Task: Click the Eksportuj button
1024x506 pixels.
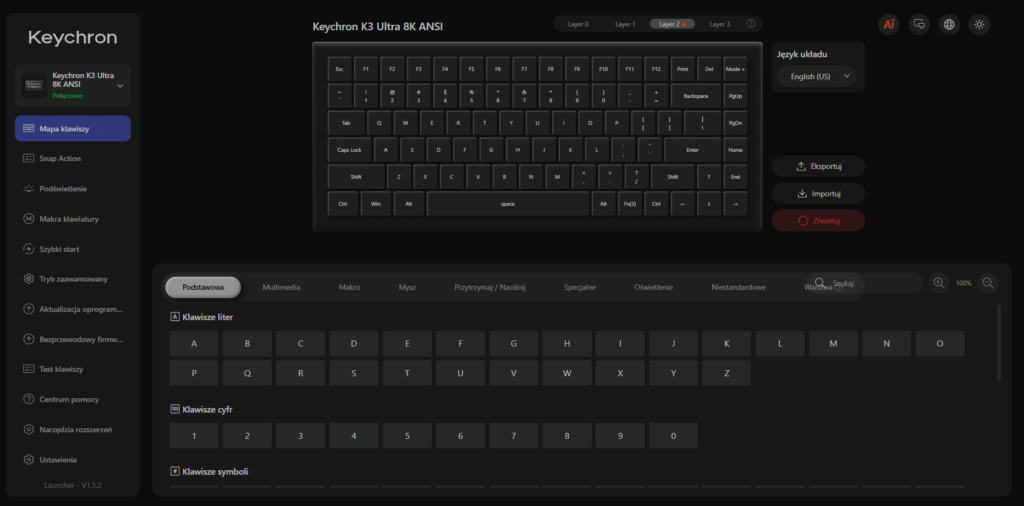Action: [x=818, y=166]
